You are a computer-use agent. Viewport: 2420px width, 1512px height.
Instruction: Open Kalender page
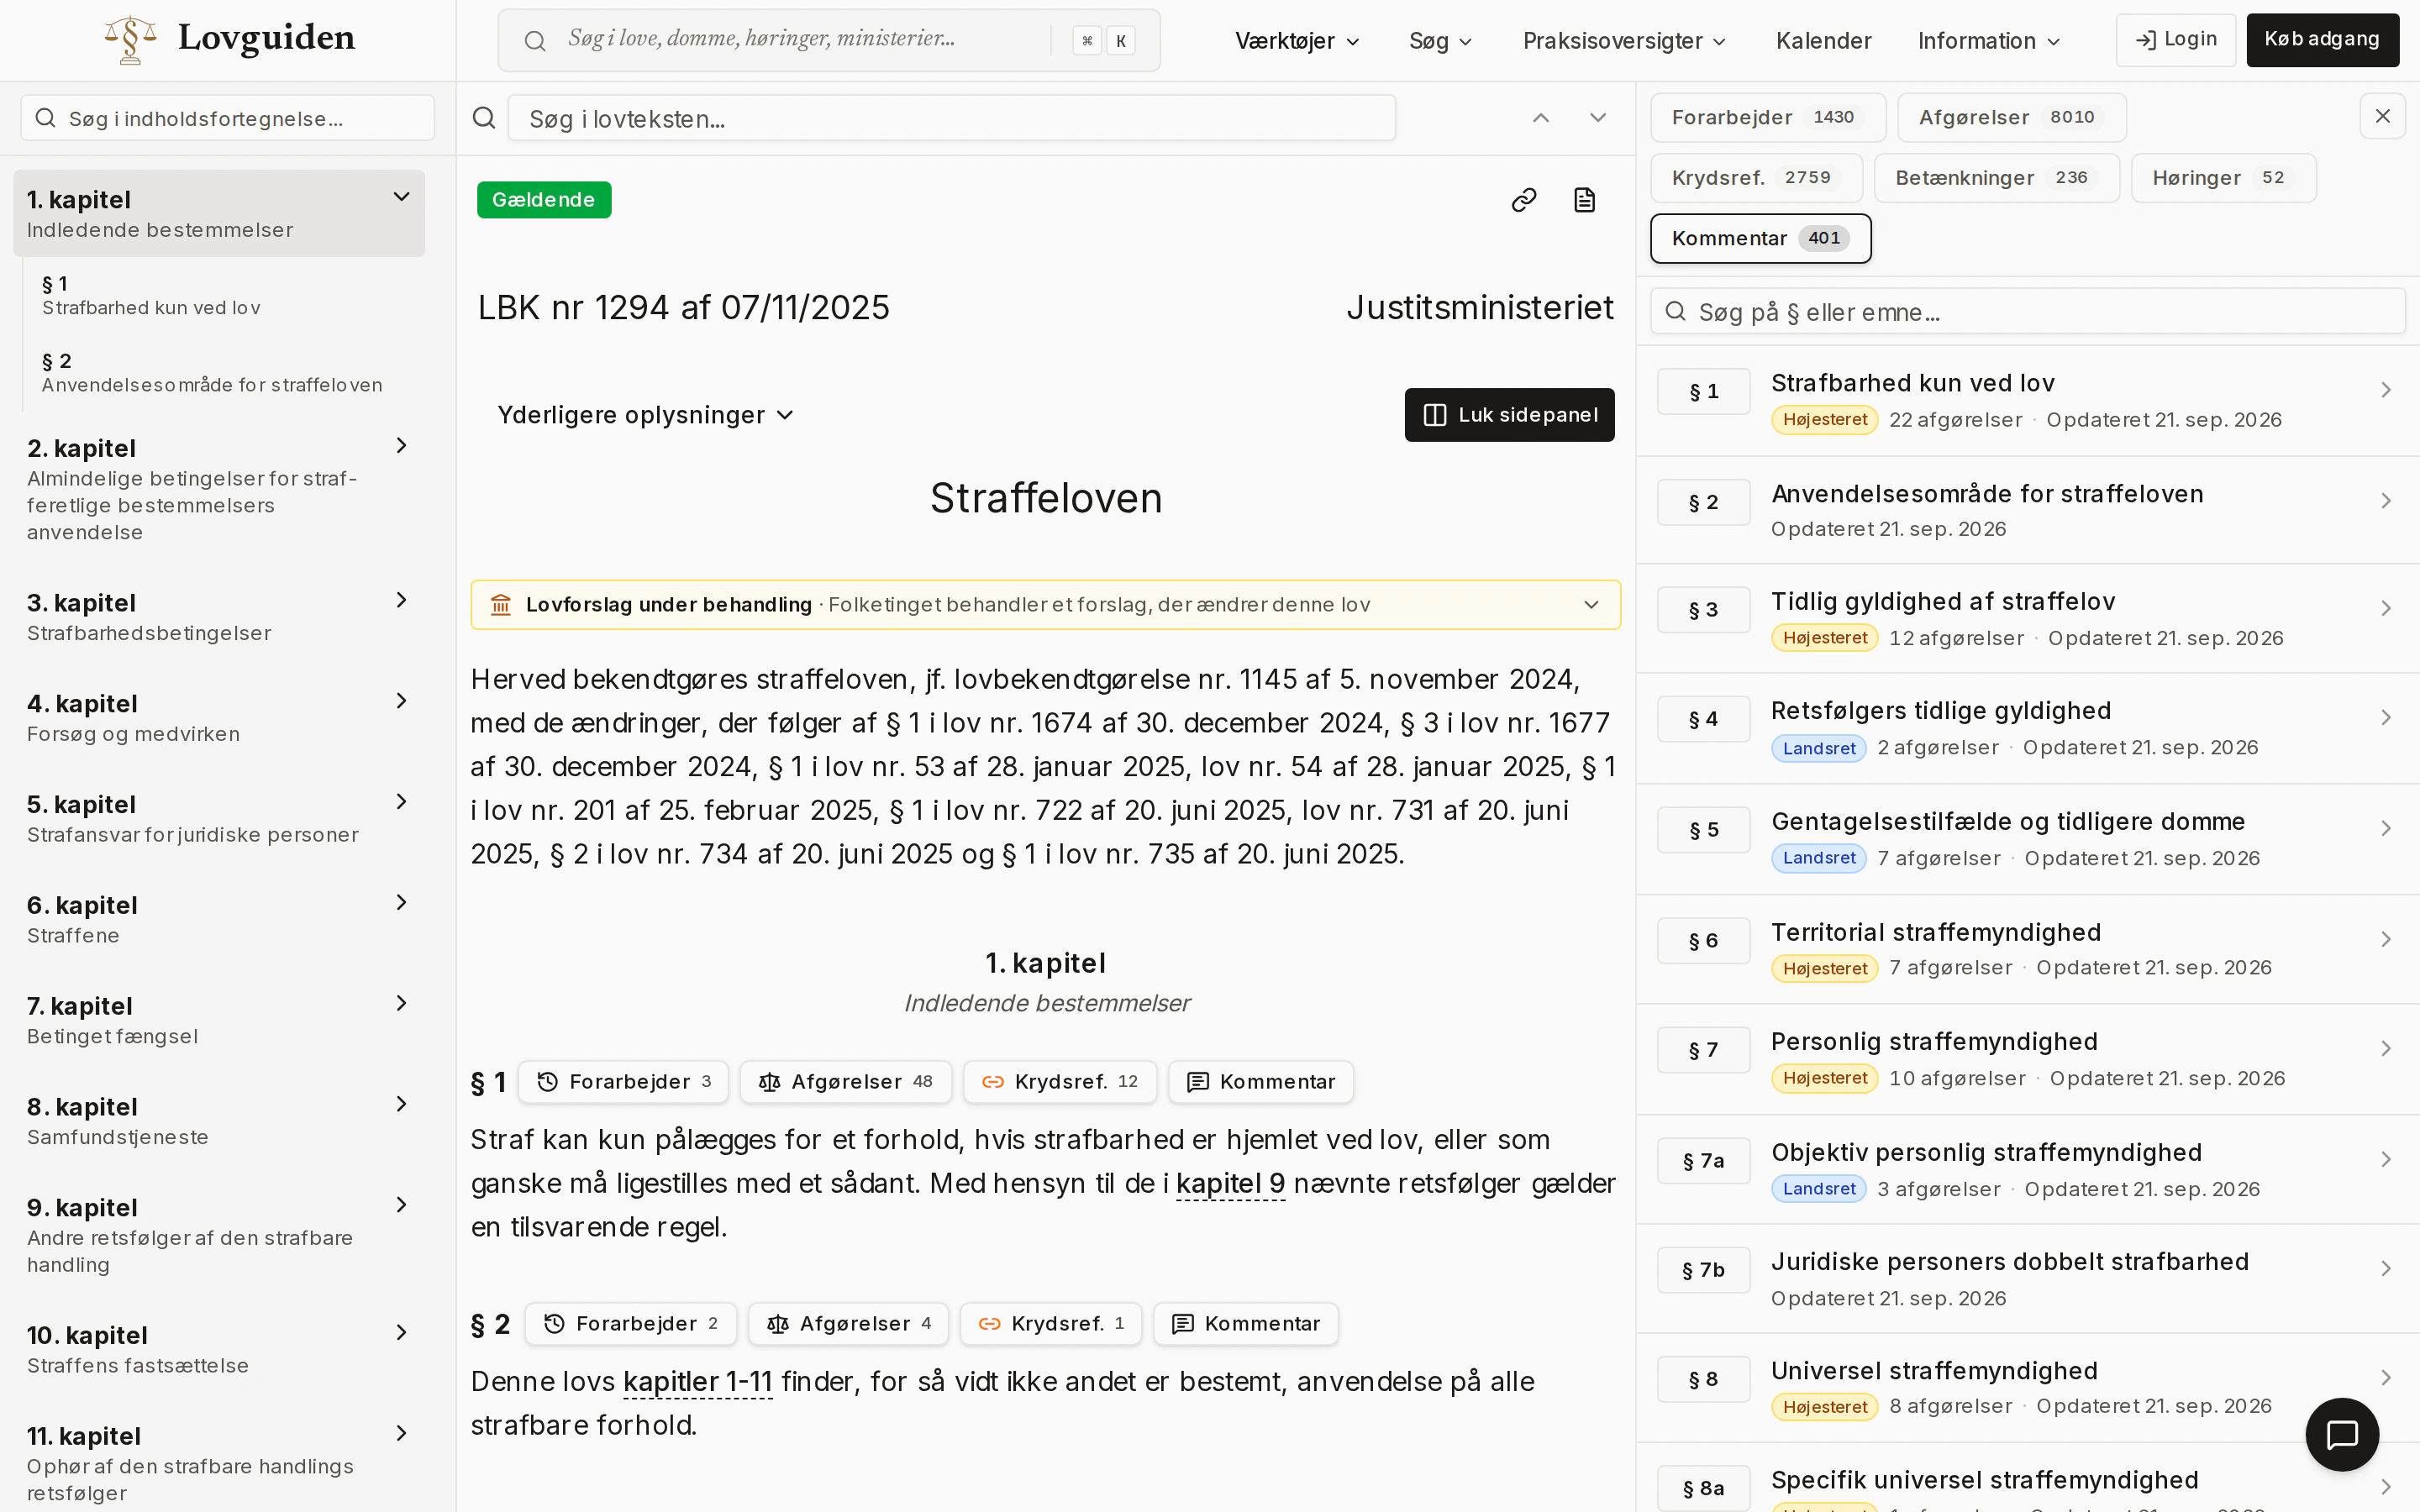tap(1823, 41)
